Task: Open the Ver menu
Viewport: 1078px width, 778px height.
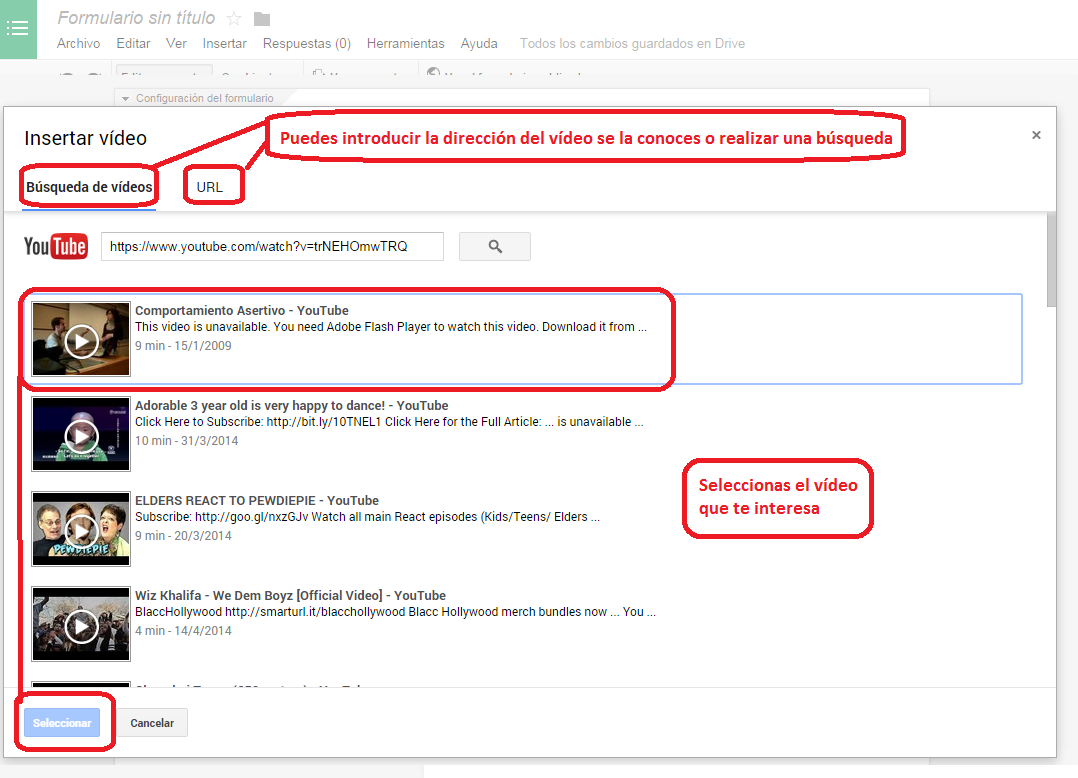Action: [x=176, y=43]
